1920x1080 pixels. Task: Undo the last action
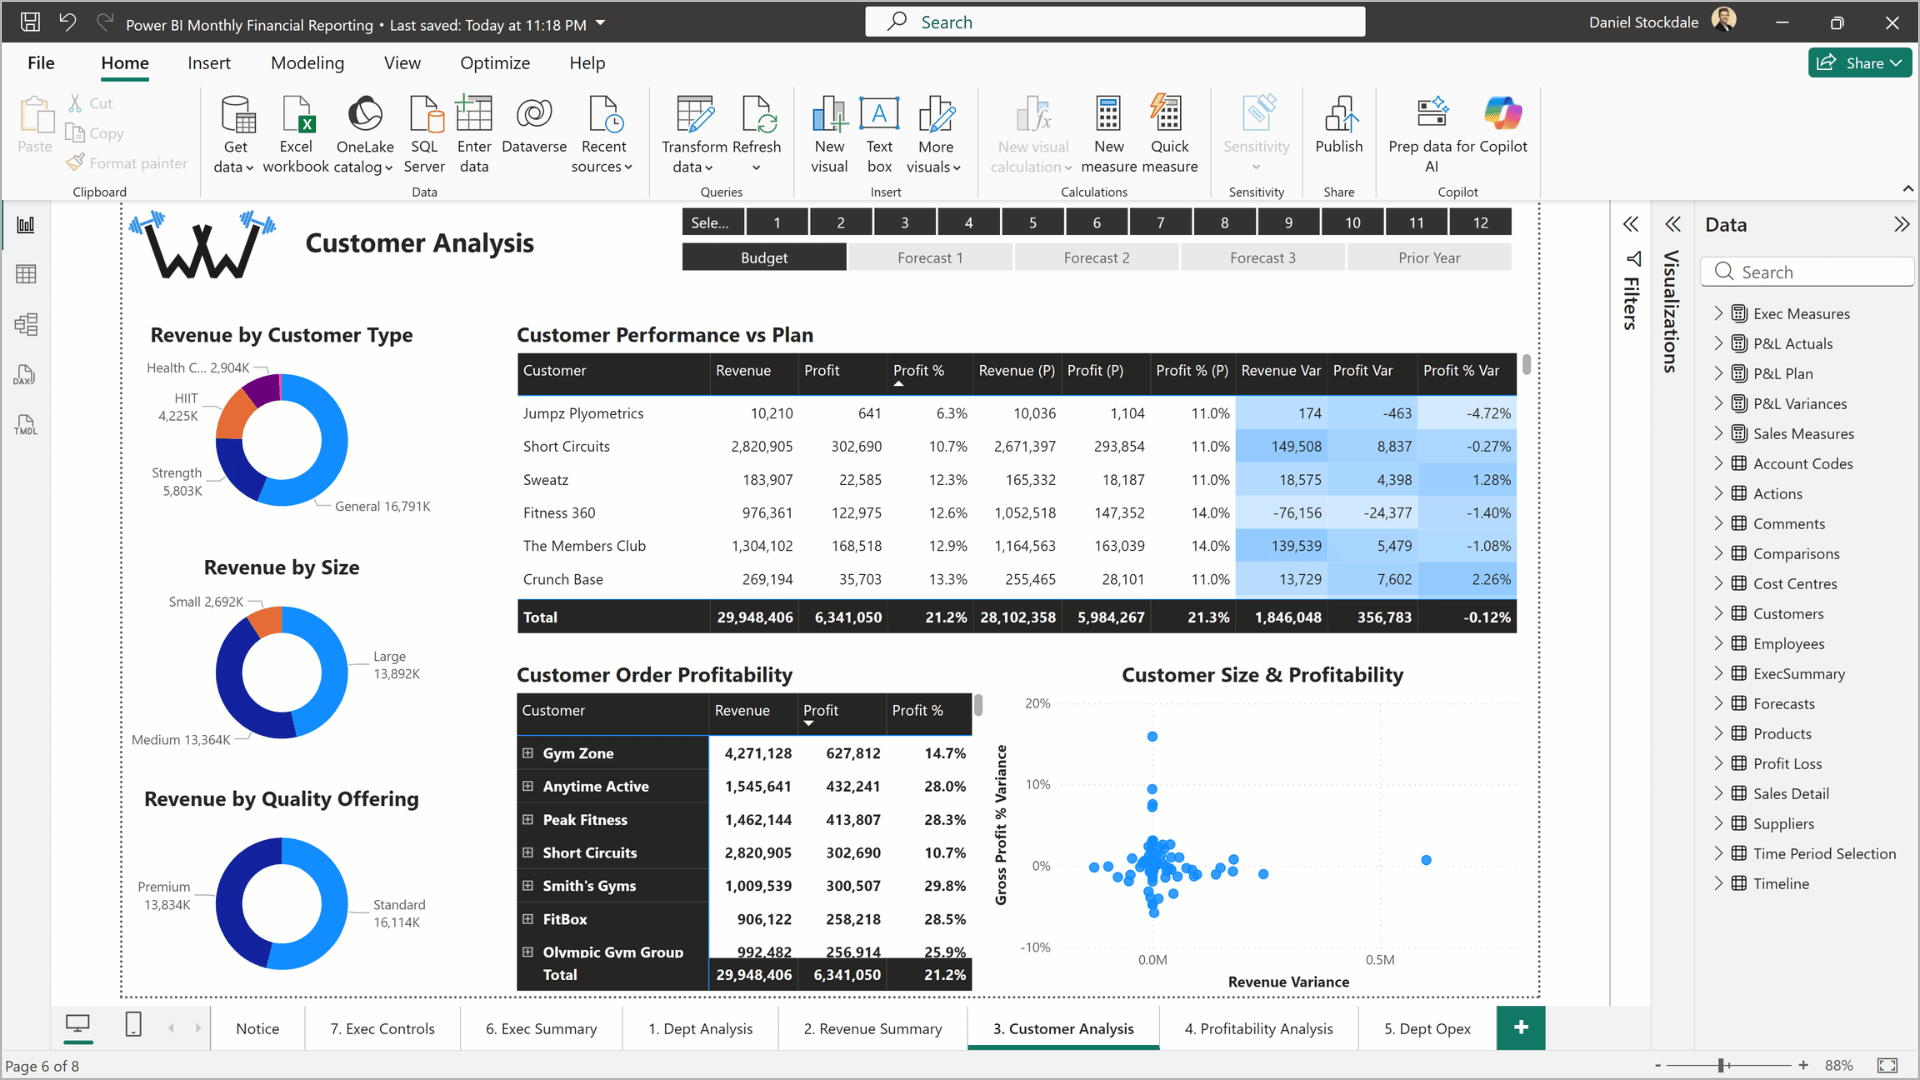point(67,22)
